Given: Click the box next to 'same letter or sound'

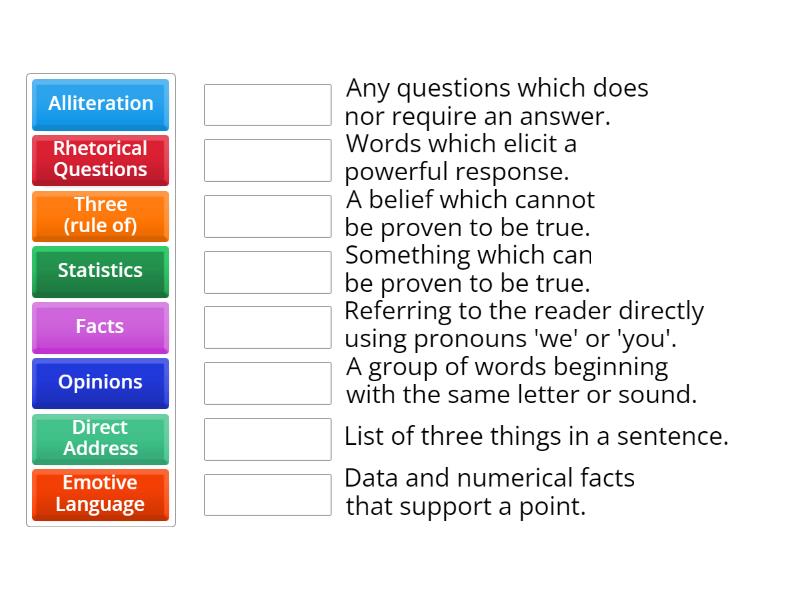Looking at the screenshot, I should [x=267, y=383].
